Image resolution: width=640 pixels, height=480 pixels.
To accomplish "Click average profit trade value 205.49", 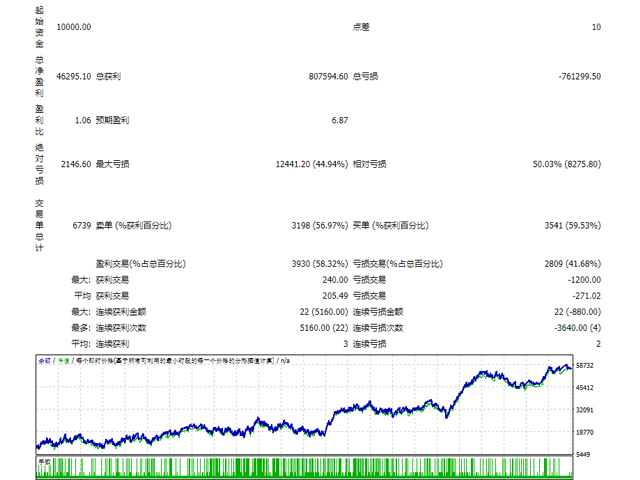I will click(x=335, y=296).
